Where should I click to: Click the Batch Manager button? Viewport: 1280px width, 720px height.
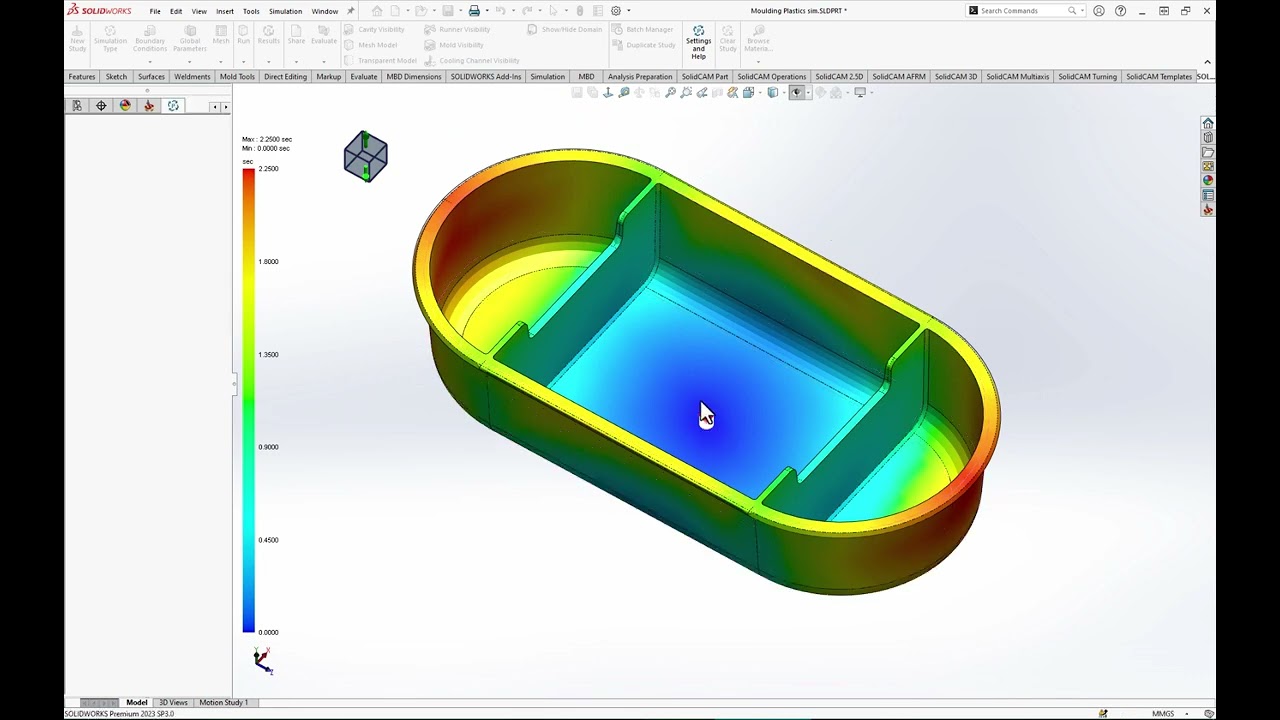tap(643, 29)
